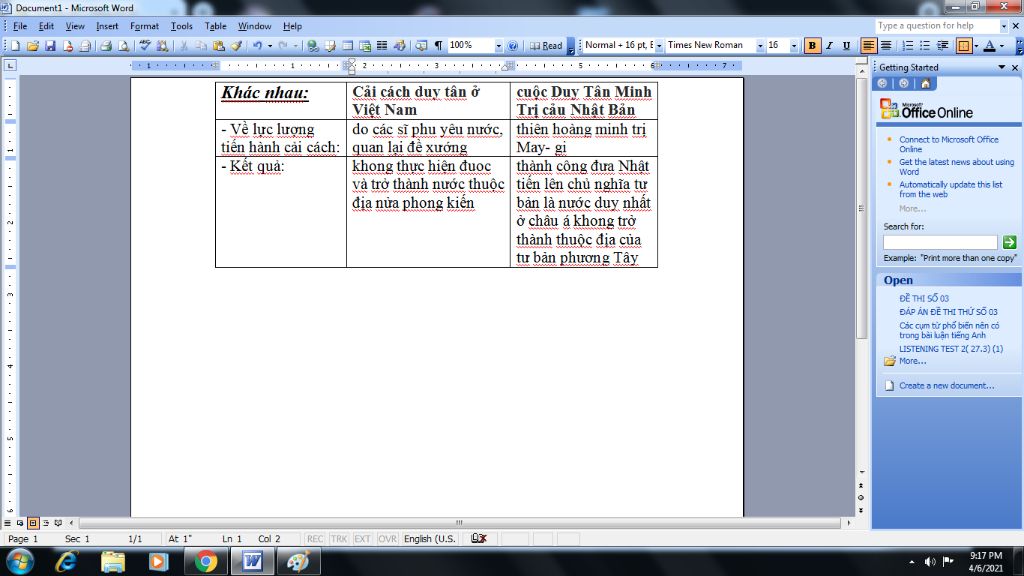Open the Insert menu

click(x=107, y=26)
